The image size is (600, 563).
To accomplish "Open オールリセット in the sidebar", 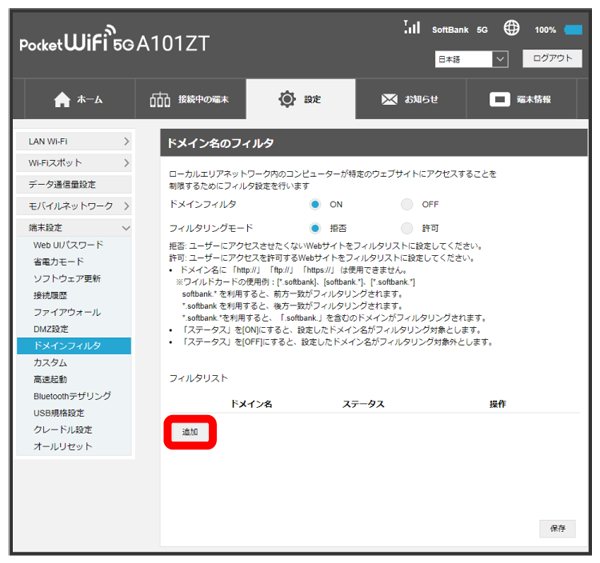I will 61,447.
